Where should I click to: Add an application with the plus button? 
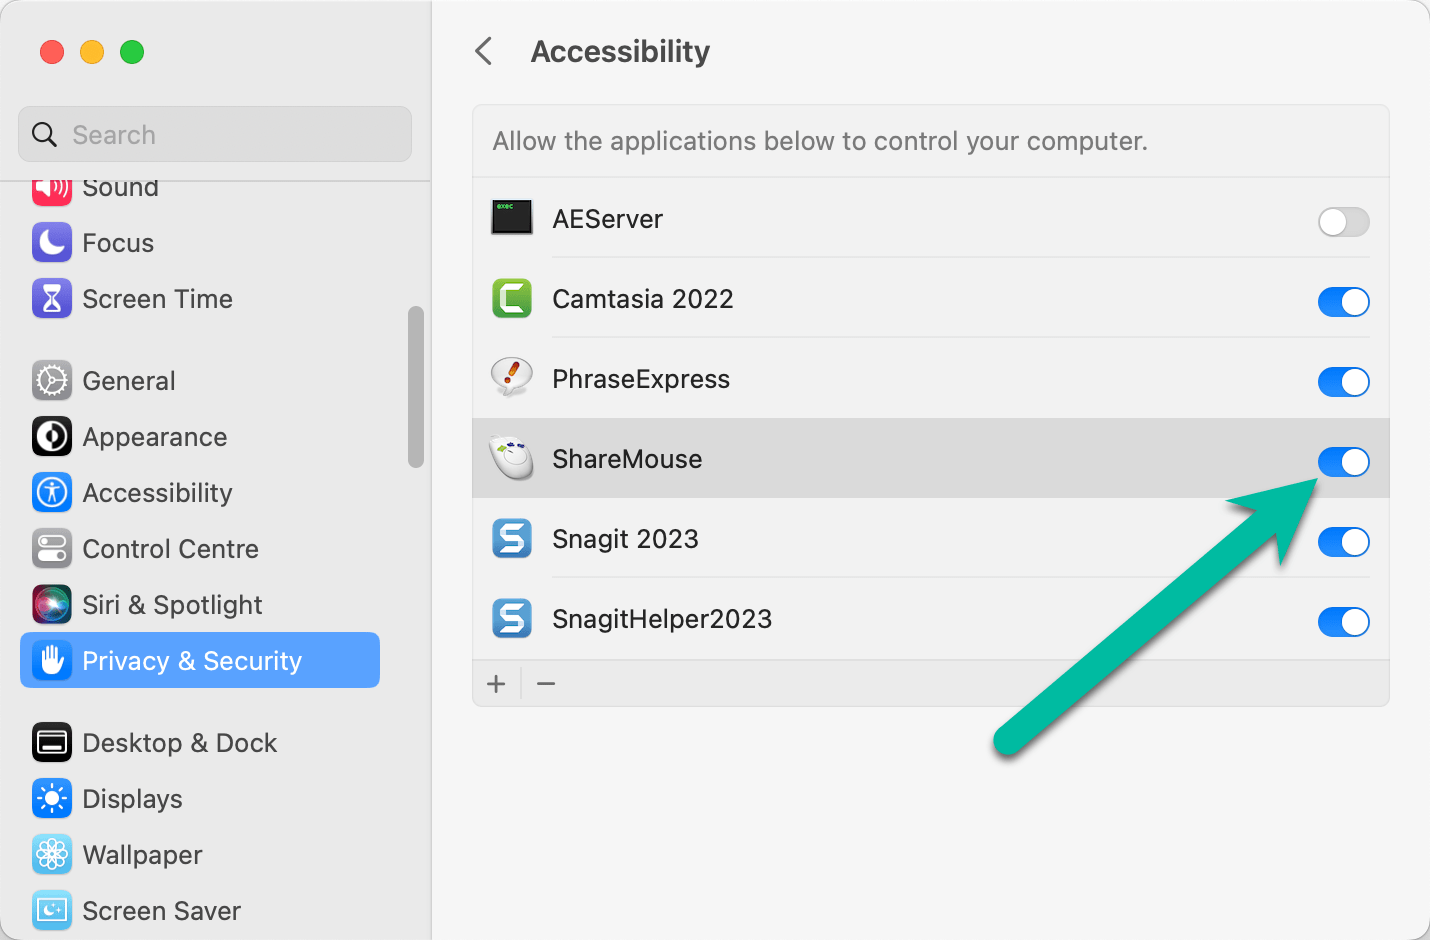(496, 684)
